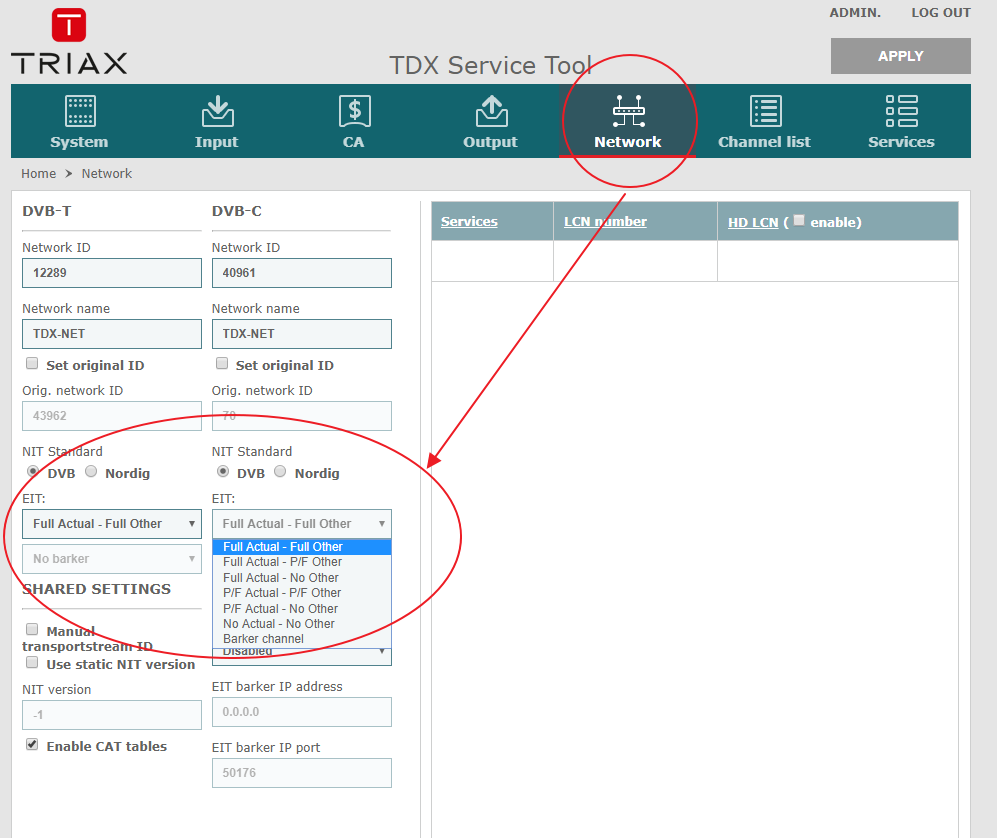Click the NIT version field

point(112,715)
